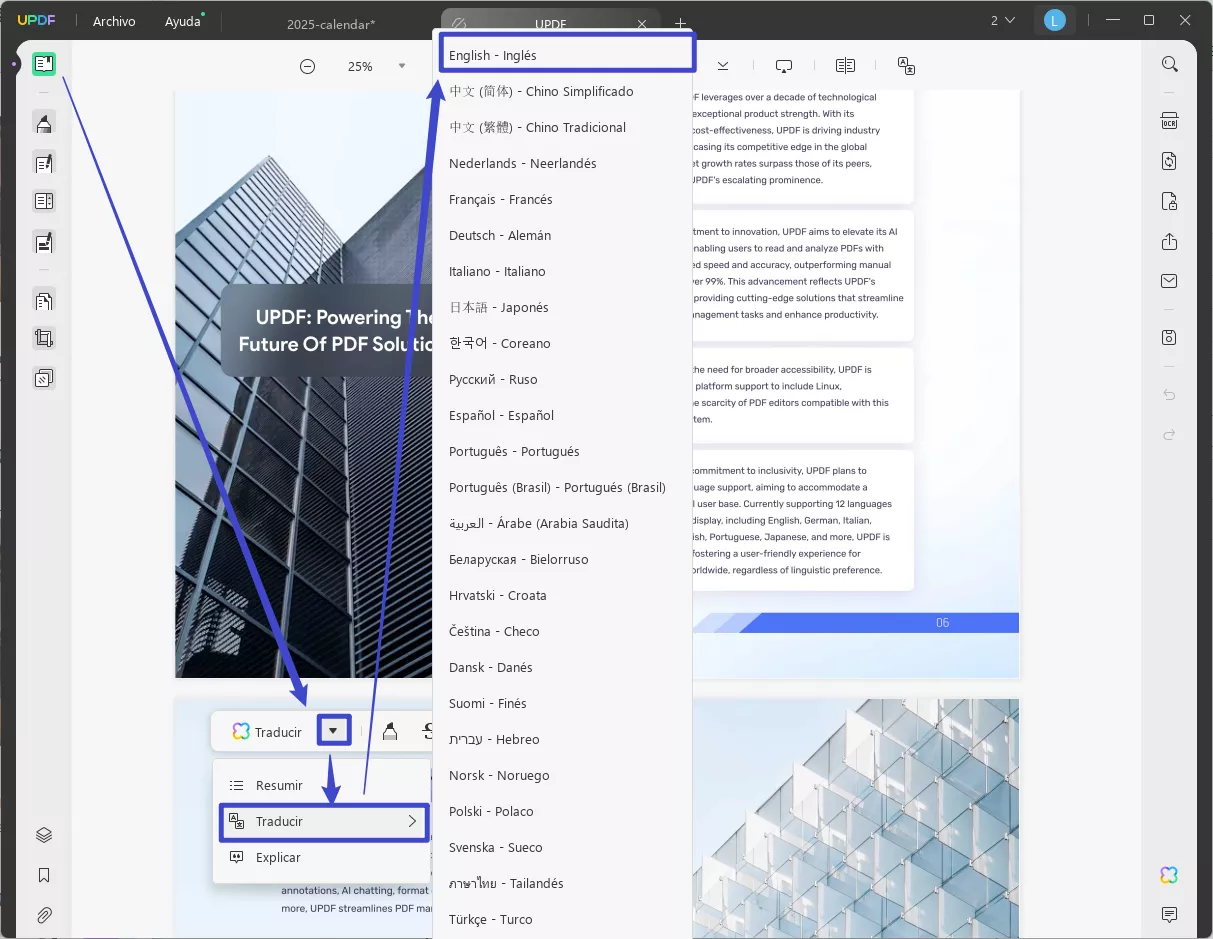The image size is (1213, 939).
Task: Open the Attachments paperclip panel
Action: click(44, 915)
